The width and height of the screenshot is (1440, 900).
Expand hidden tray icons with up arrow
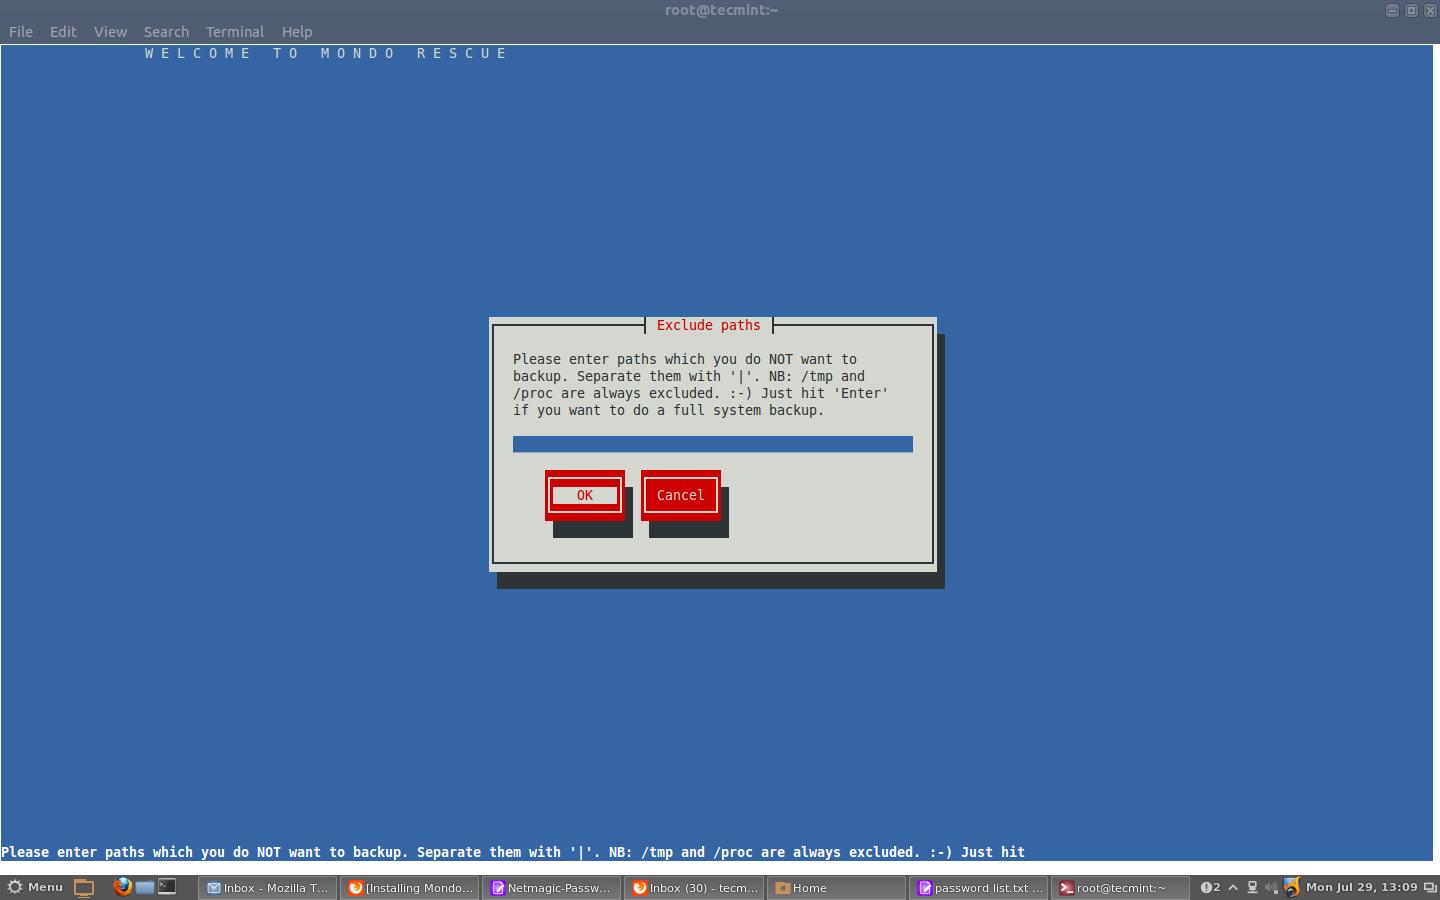1233,887
